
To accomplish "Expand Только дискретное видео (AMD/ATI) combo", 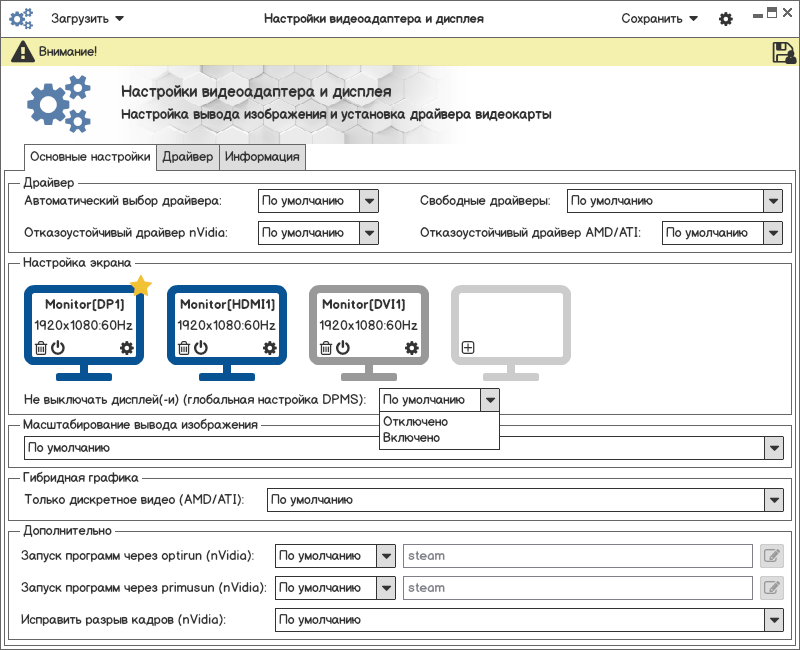I will 525,500.
